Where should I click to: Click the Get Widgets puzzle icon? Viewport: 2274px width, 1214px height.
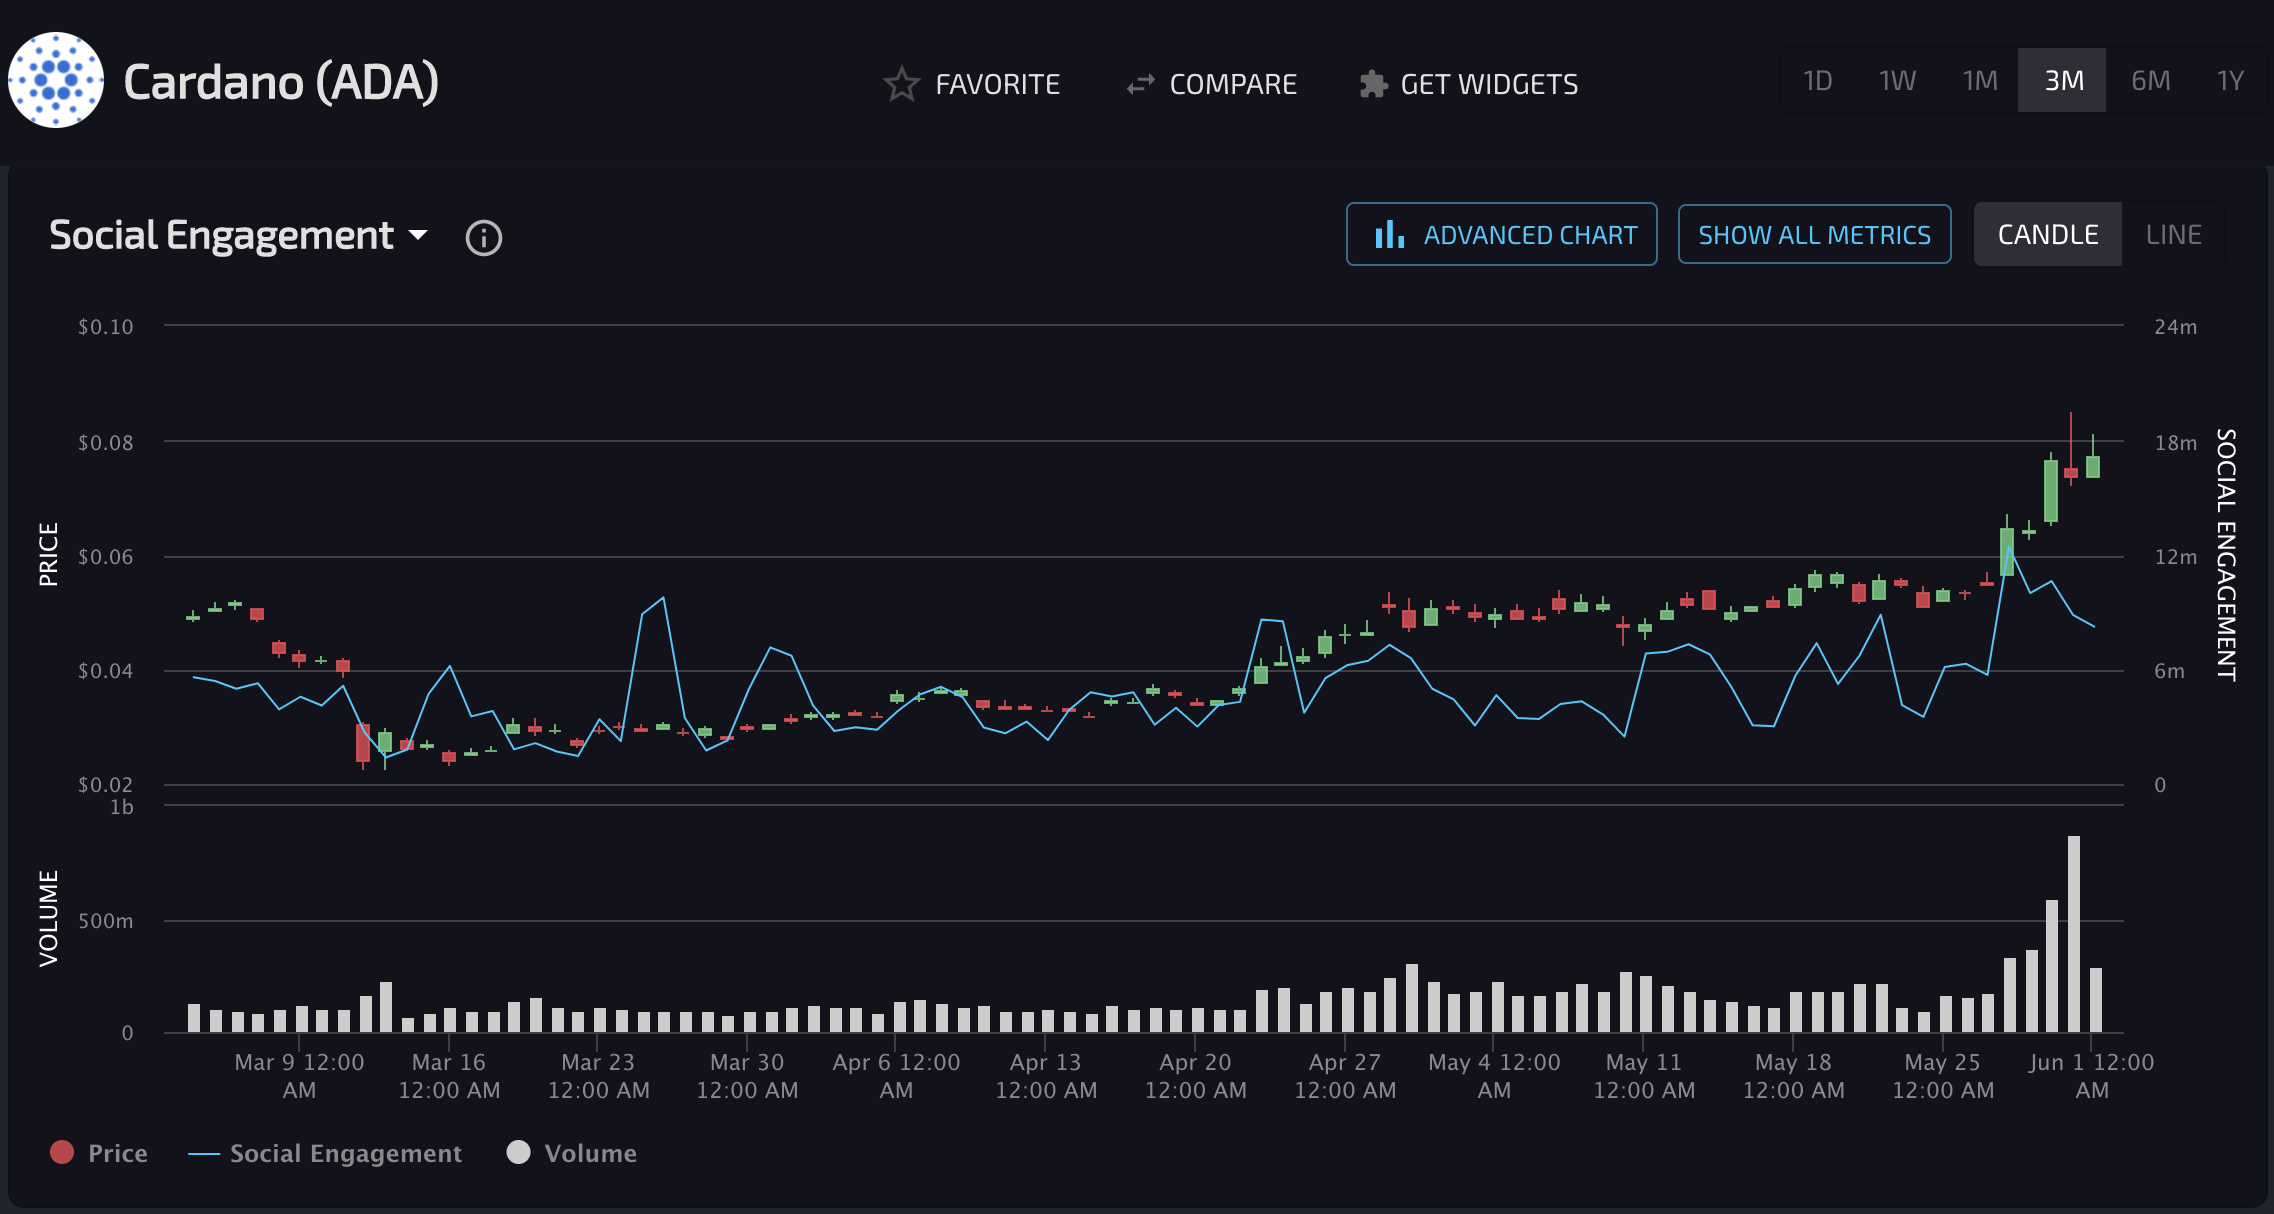[1374, 84]
